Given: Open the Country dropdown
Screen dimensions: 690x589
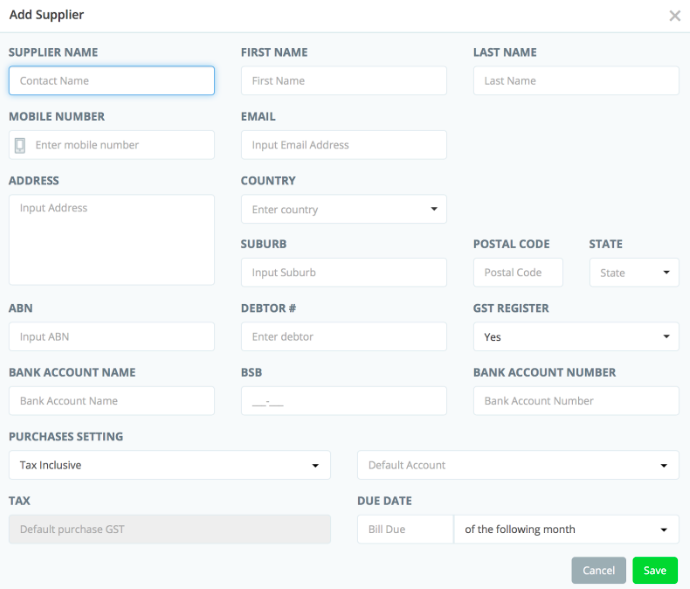Looking at the screenshot, I should click(343, 209).
